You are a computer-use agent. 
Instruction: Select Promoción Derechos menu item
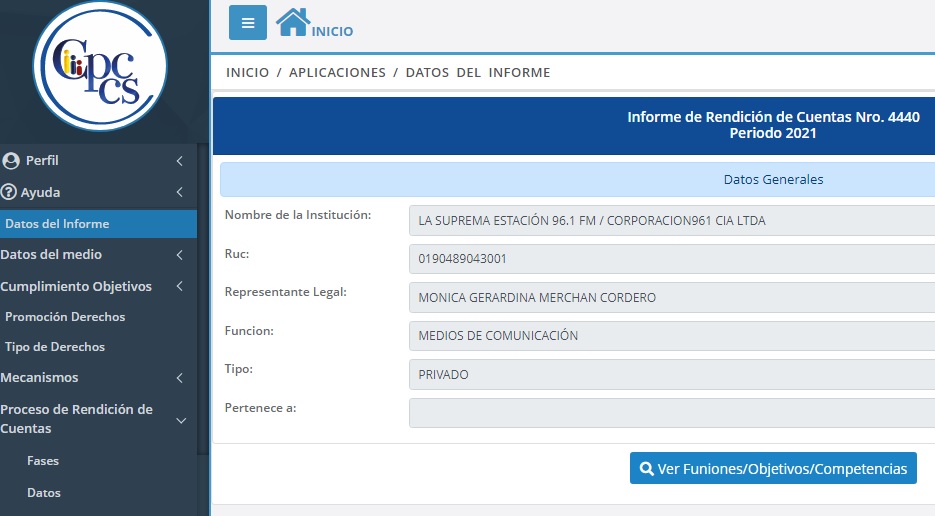[65, 317]
